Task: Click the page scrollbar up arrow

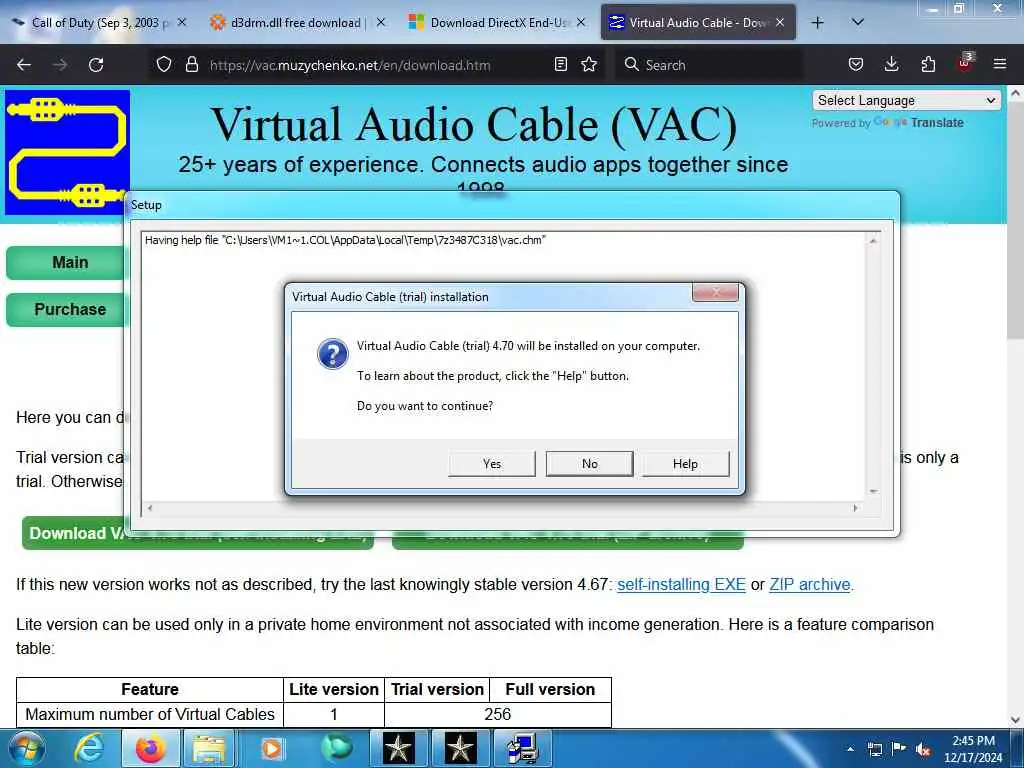Action: (1015, 93)
